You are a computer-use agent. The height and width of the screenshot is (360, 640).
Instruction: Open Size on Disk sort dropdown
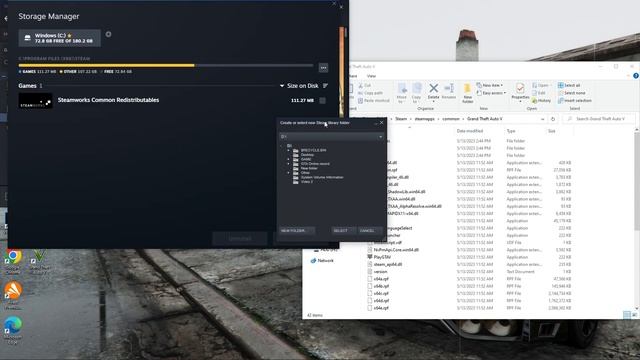(x=299, y=86)
